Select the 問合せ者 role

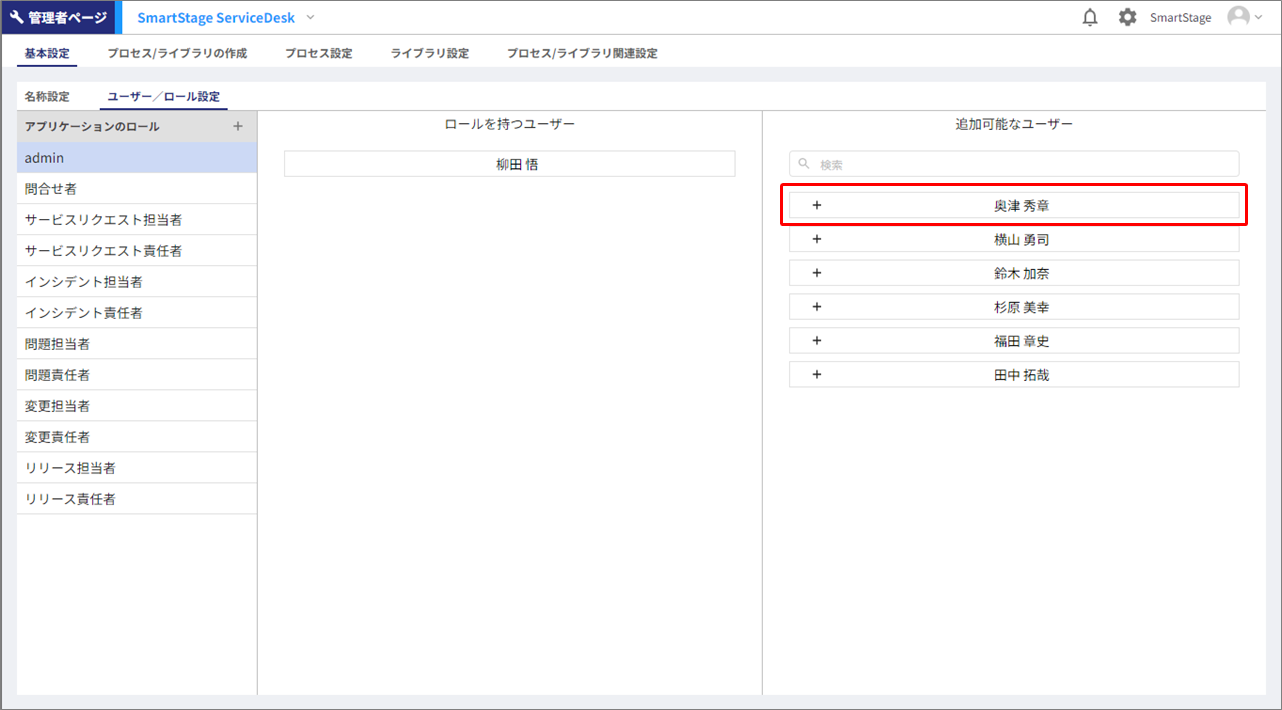pyautogui.click(x=51, y=189)
